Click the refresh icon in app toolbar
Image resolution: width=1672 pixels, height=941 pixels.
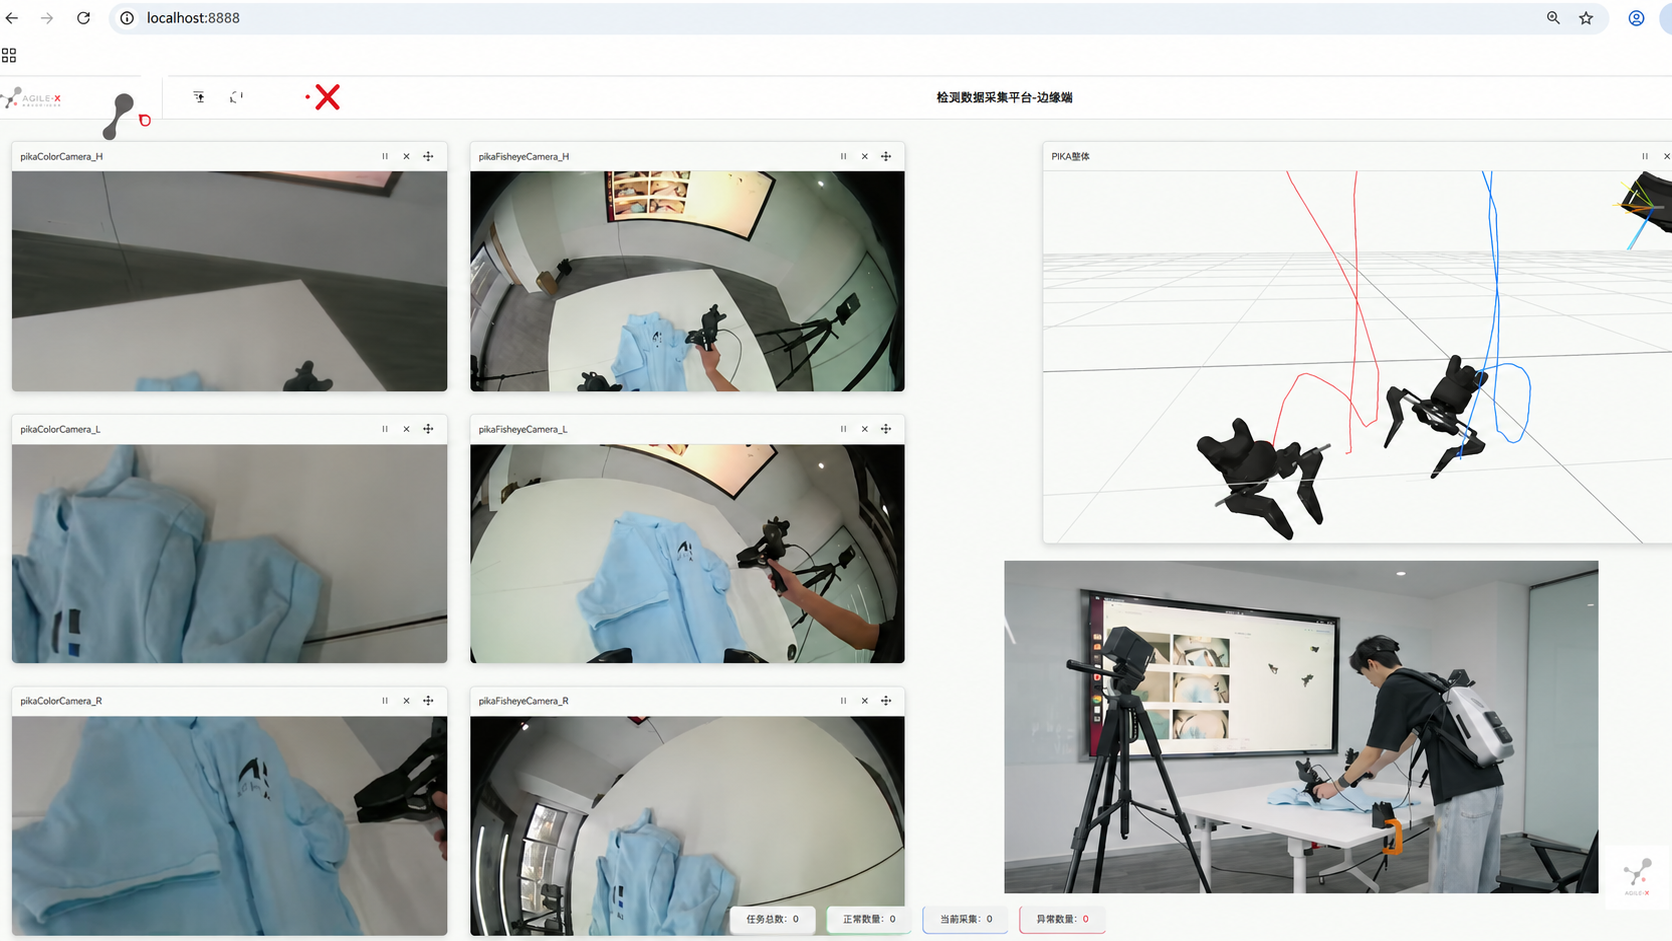coord(236,97)
